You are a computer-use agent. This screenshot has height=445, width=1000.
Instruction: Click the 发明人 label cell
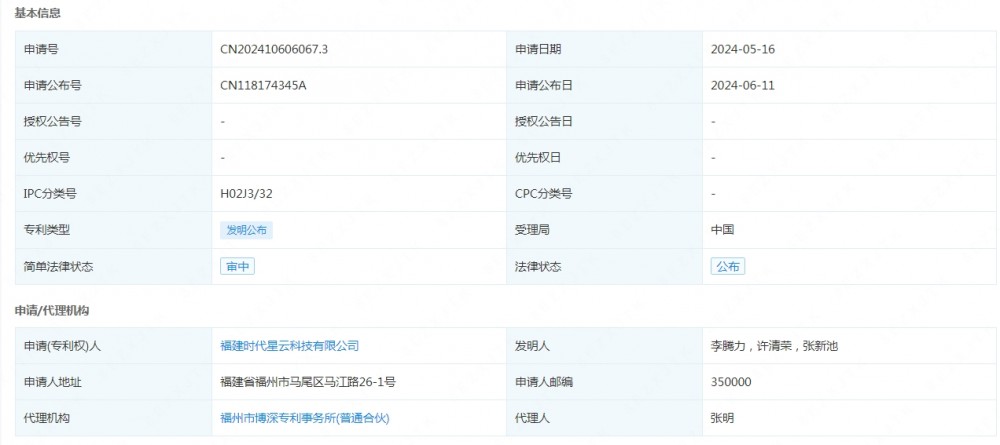[x=605, y=346]
